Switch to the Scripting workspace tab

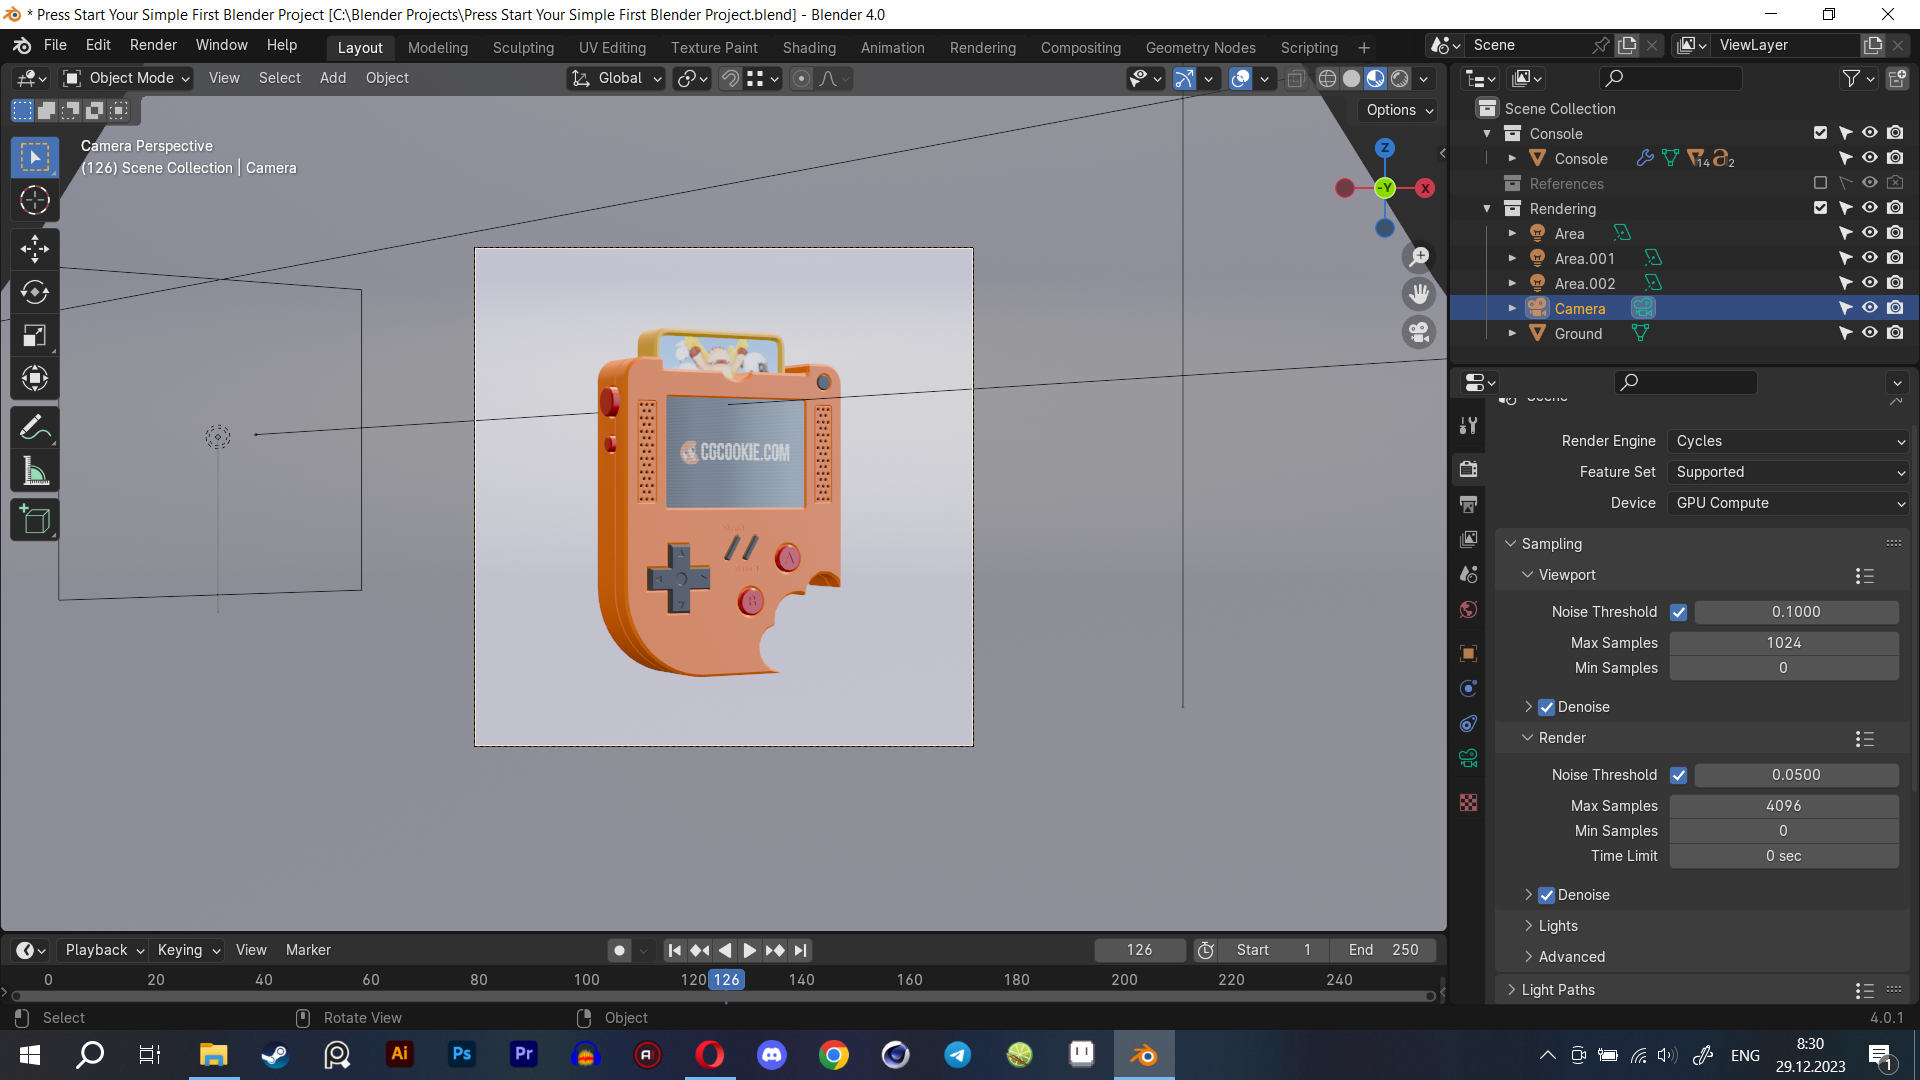click(1308, 47)
